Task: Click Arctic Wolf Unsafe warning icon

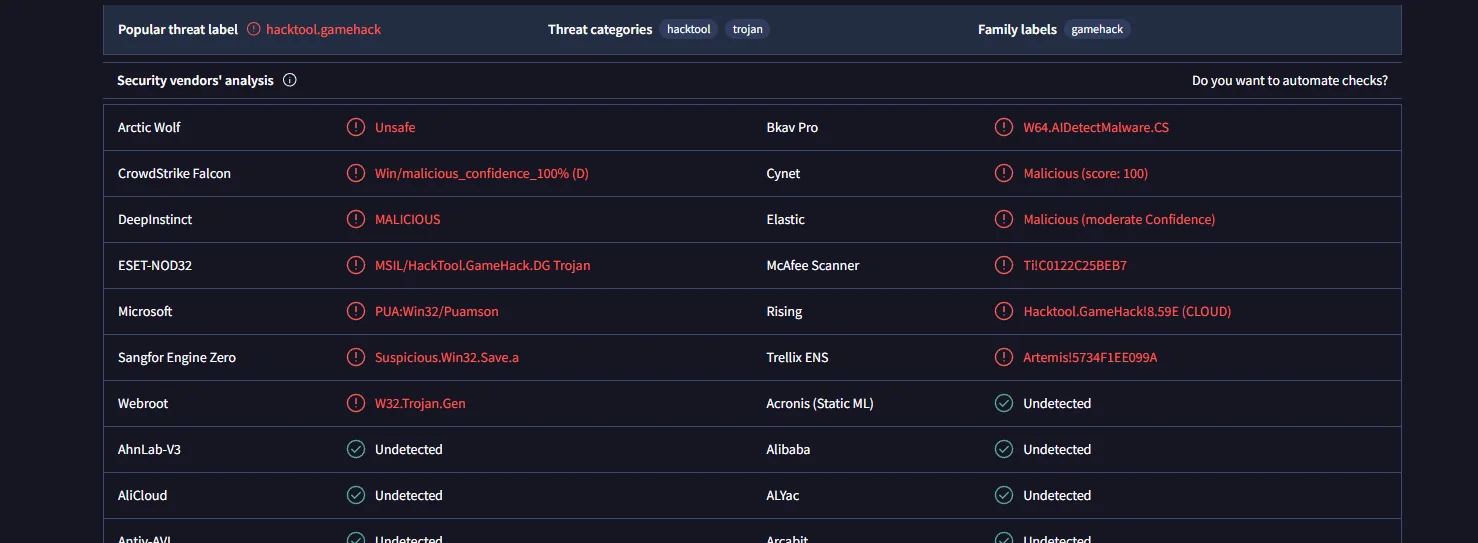Action: tap(355, 128)
